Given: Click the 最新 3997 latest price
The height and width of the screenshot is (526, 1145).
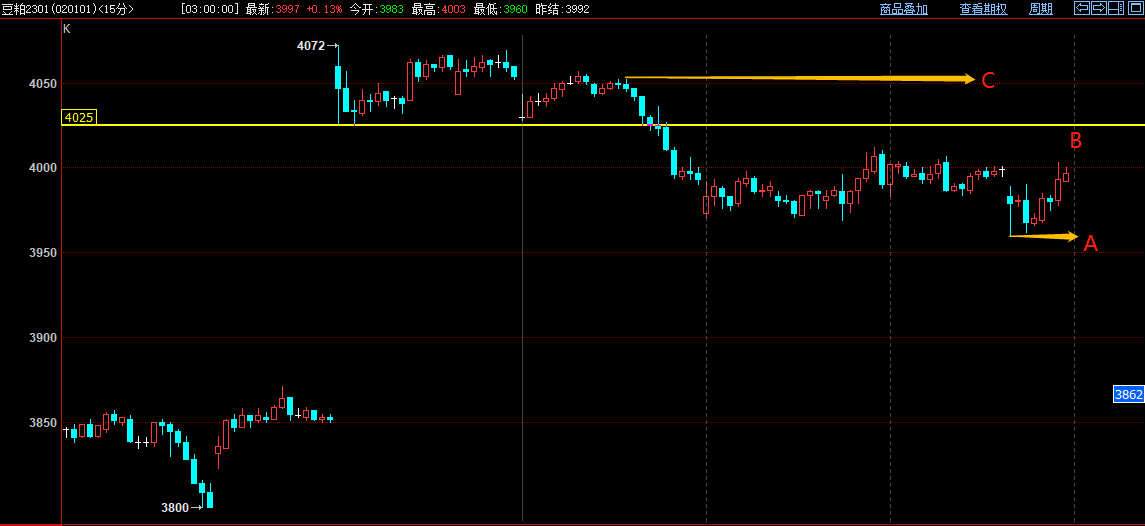Looking at the screenshot, I should coord(272,9).
